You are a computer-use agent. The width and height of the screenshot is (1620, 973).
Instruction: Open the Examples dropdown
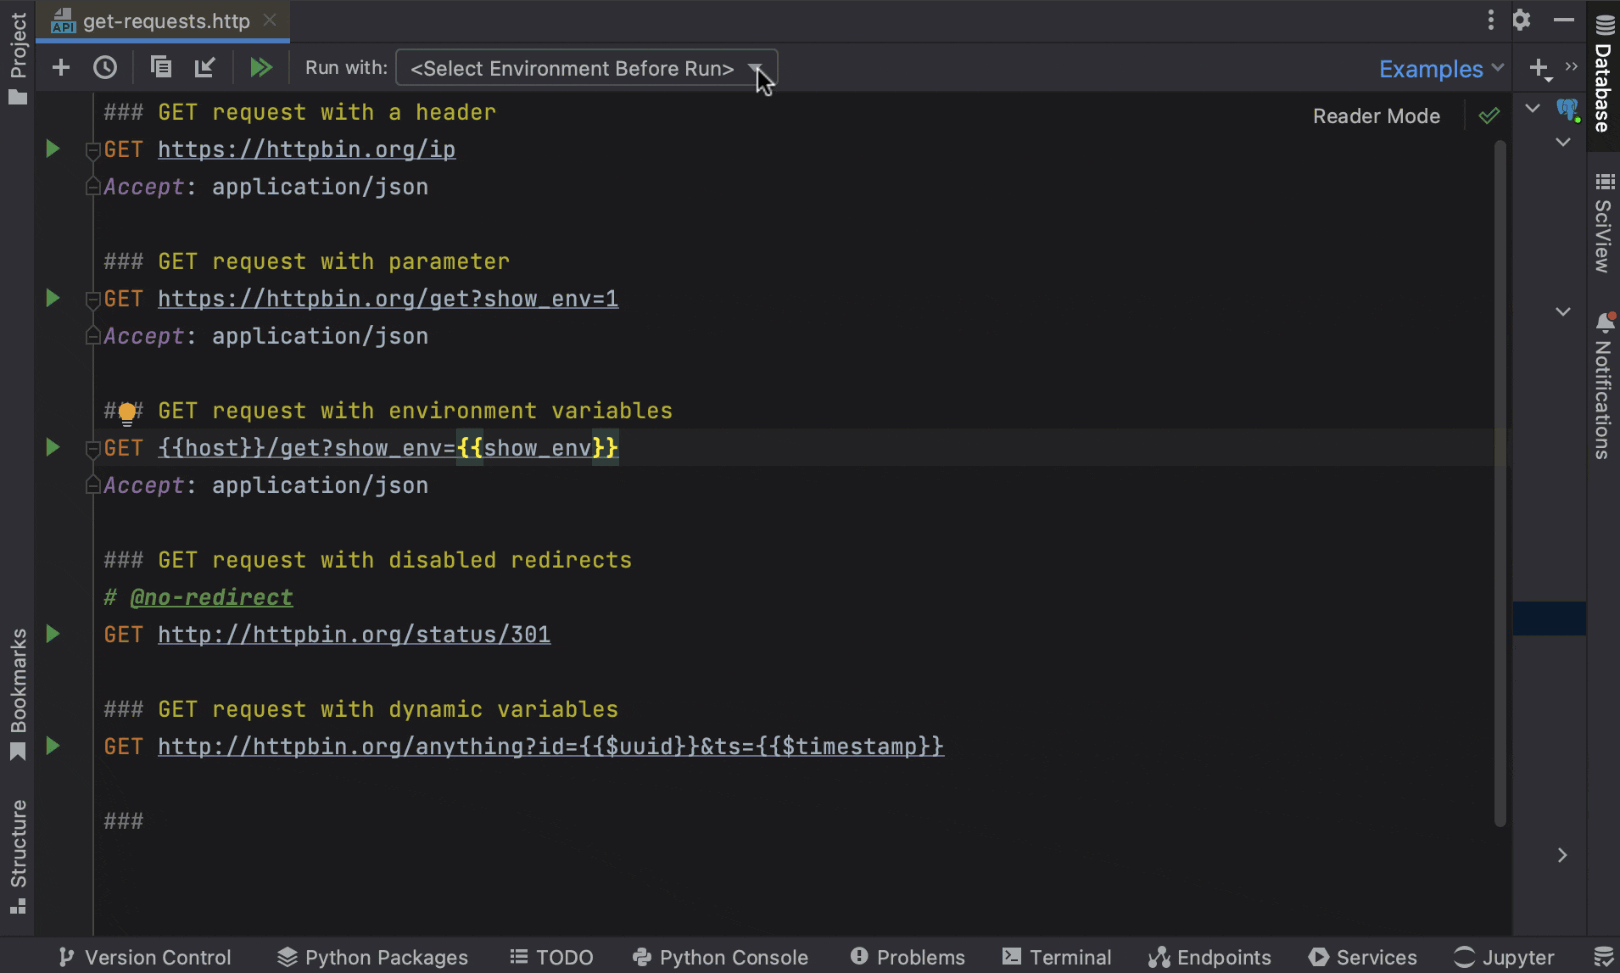coord(1440,68)
